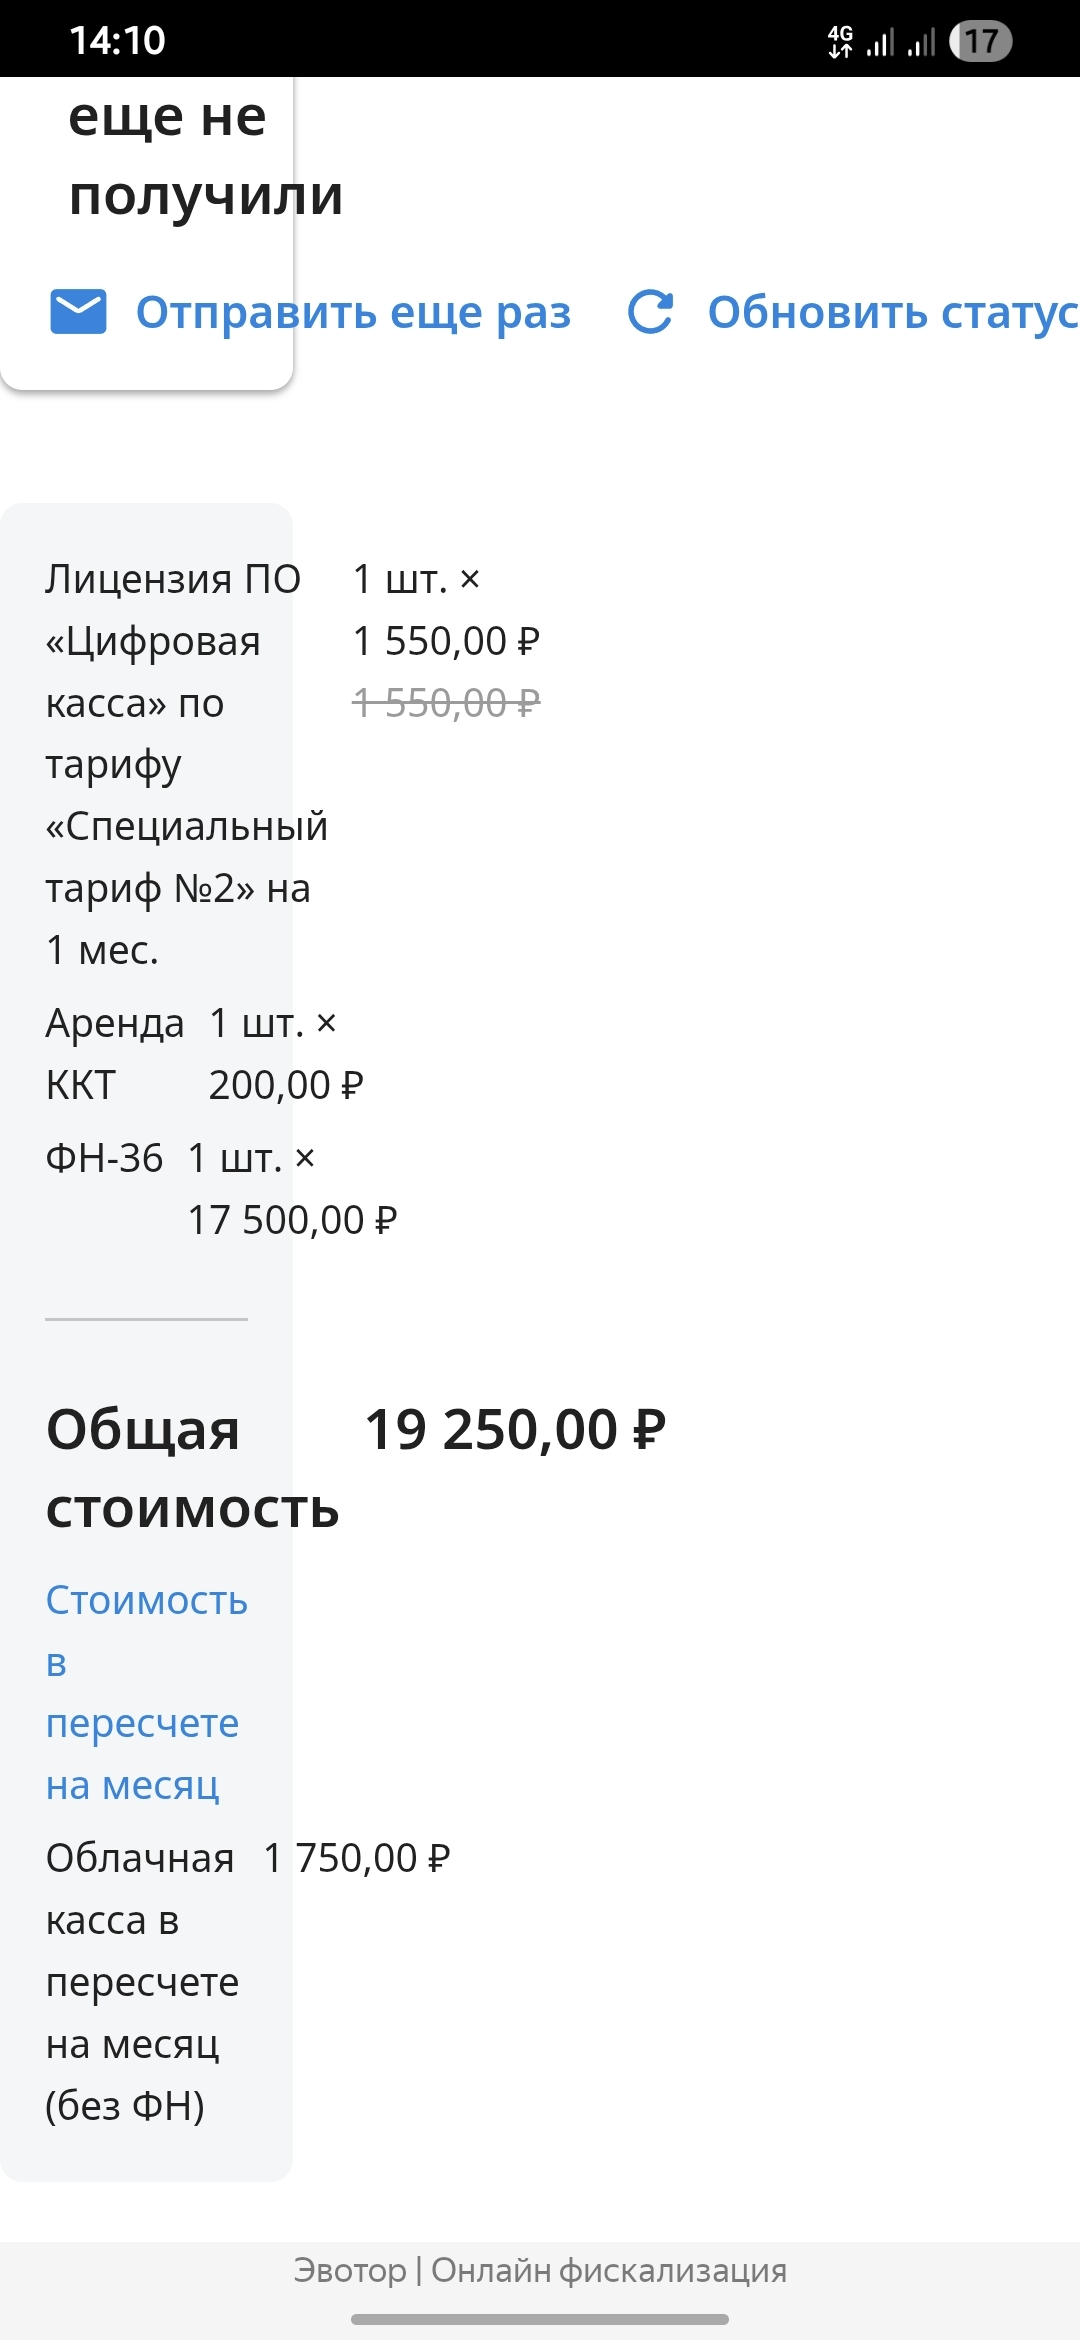Open "Стоимость в пересчете на месяц" link
Image resolution: width=1080 pixels, height=2340 pixels.
coord(146,1692)
